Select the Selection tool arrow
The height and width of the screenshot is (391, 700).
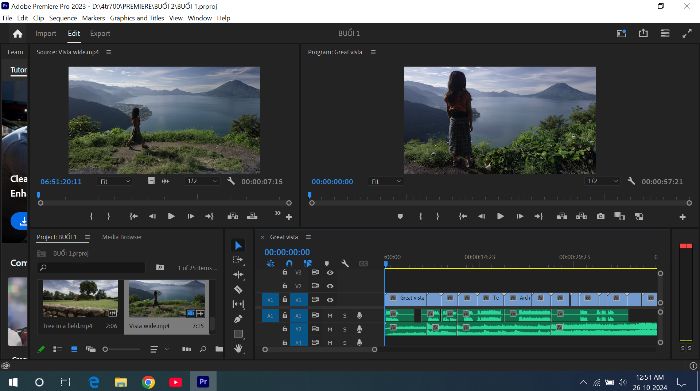(x=238, y=245)
